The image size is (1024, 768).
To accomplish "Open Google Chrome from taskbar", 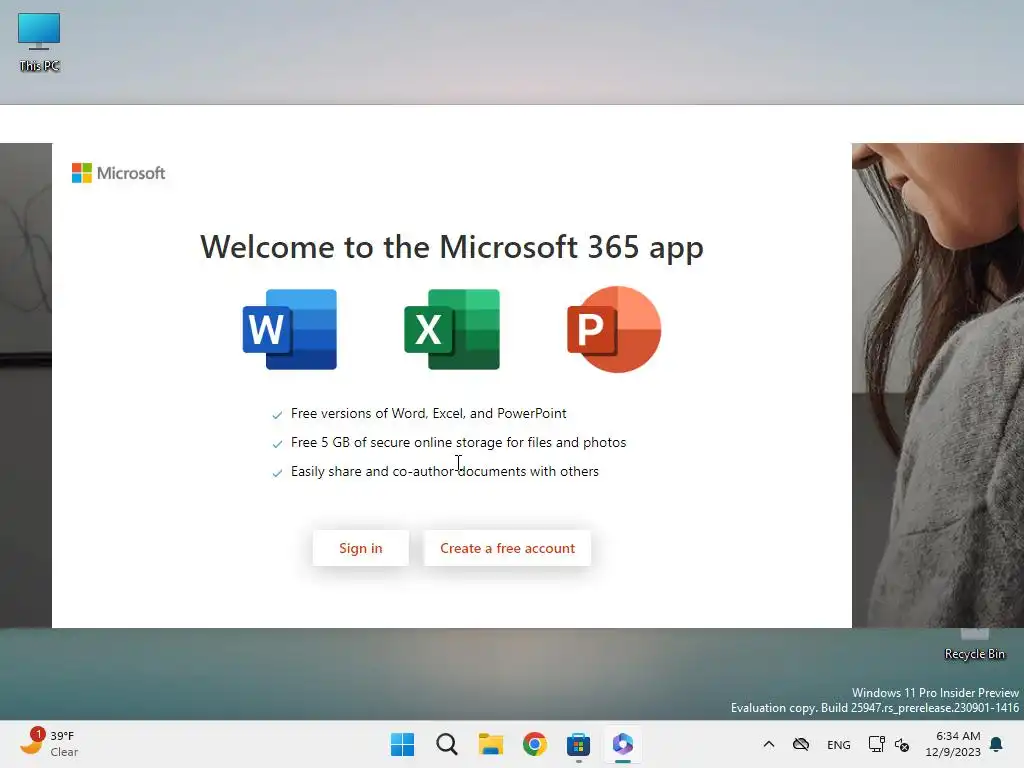I will point(535,744).
